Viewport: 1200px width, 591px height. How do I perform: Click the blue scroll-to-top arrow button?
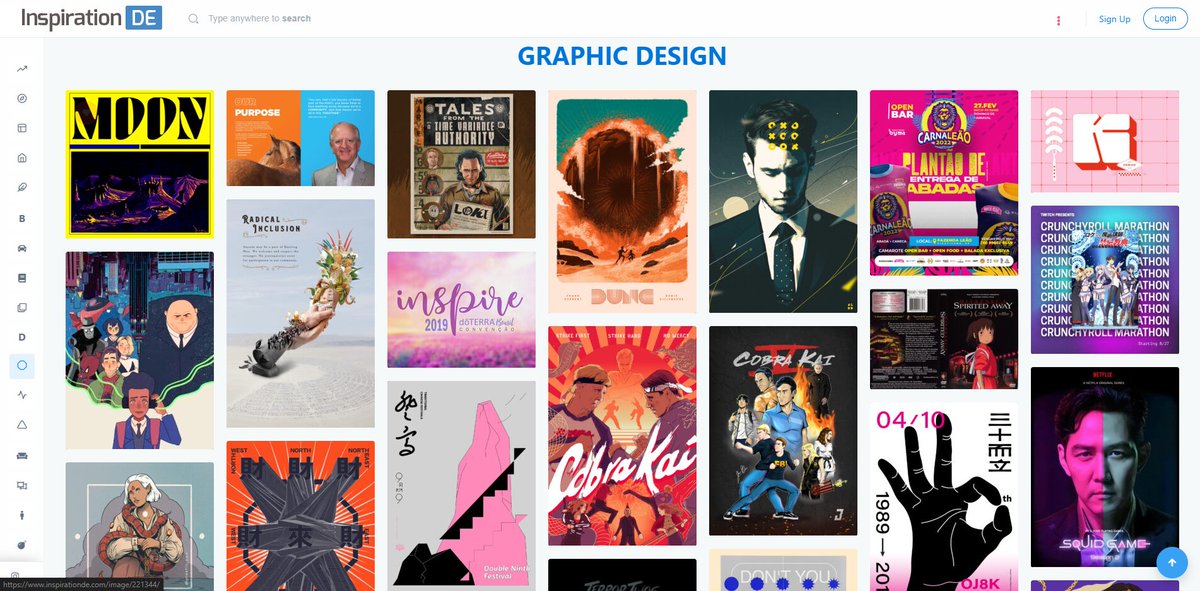pos(1171,562)
